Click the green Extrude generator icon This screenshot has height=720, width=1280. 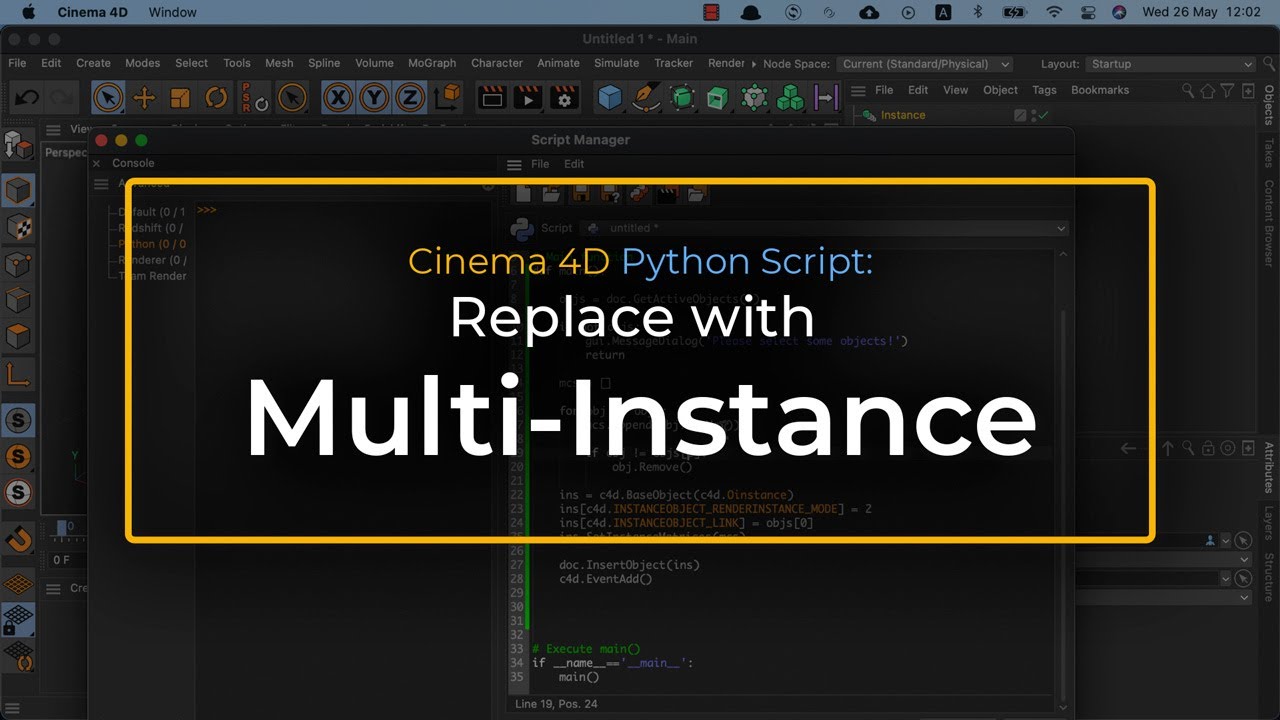(718, 98)
